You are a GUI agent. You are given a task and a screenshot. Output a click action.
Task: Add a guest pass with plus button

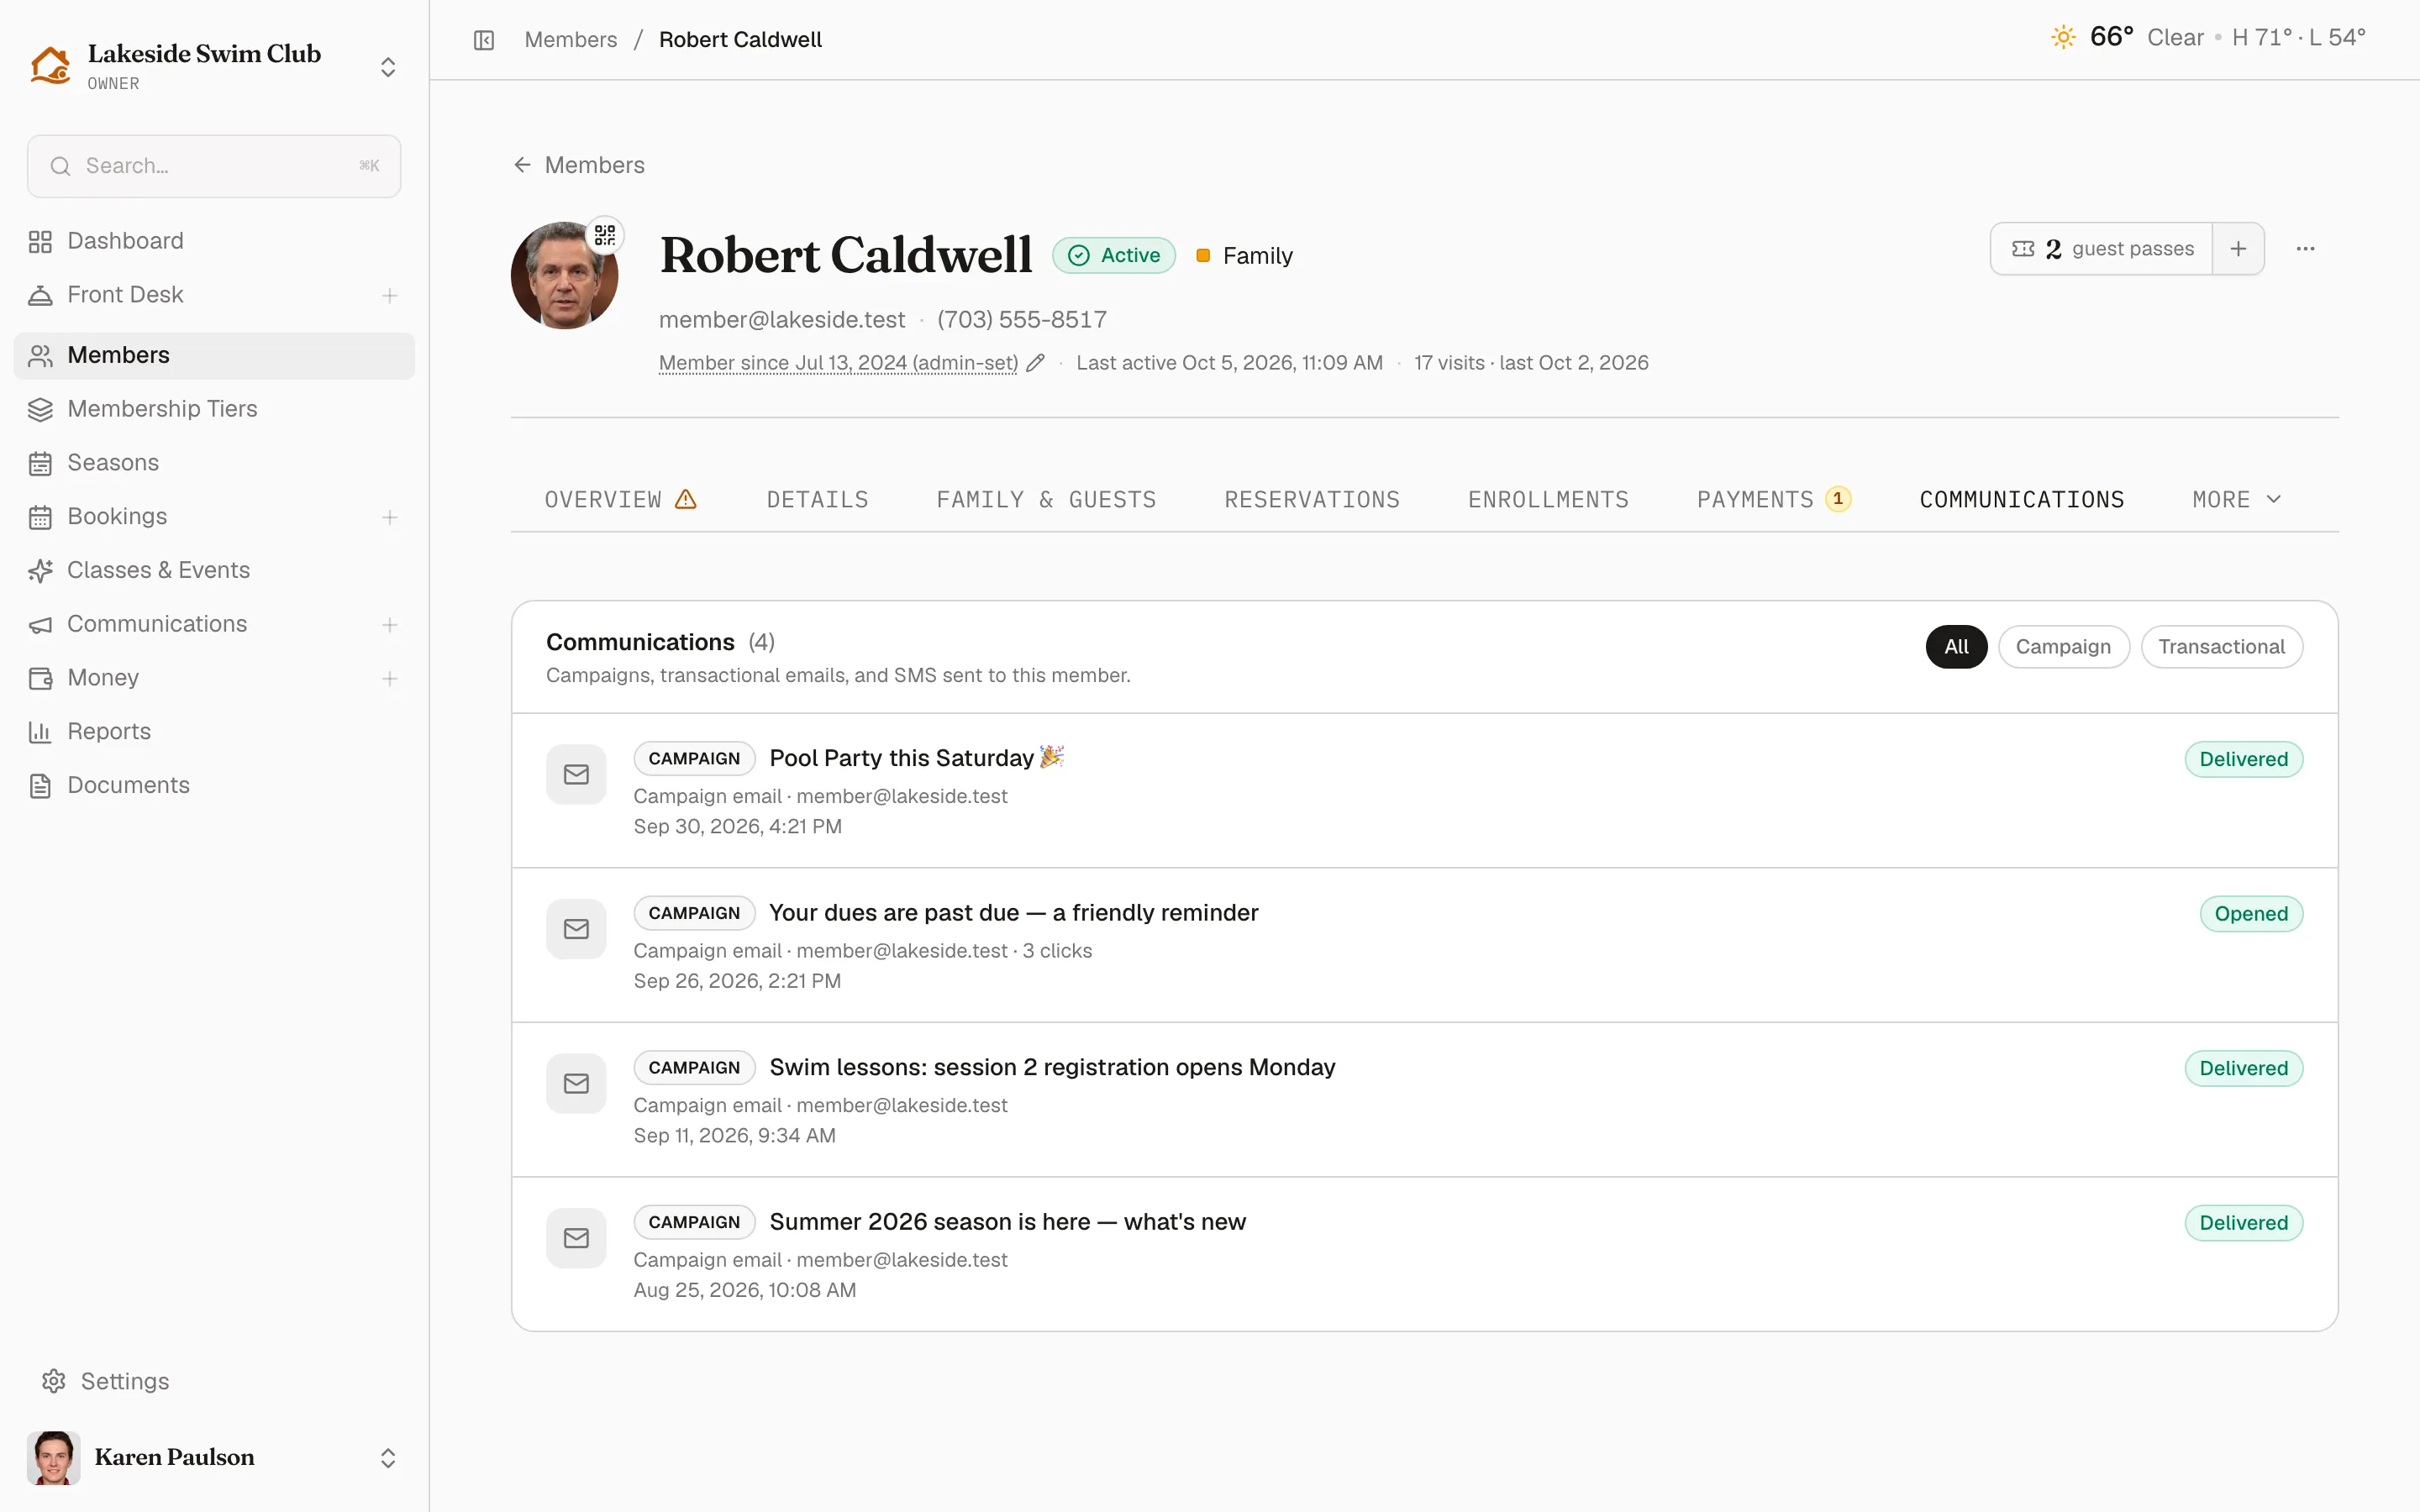click(2238, 249)
